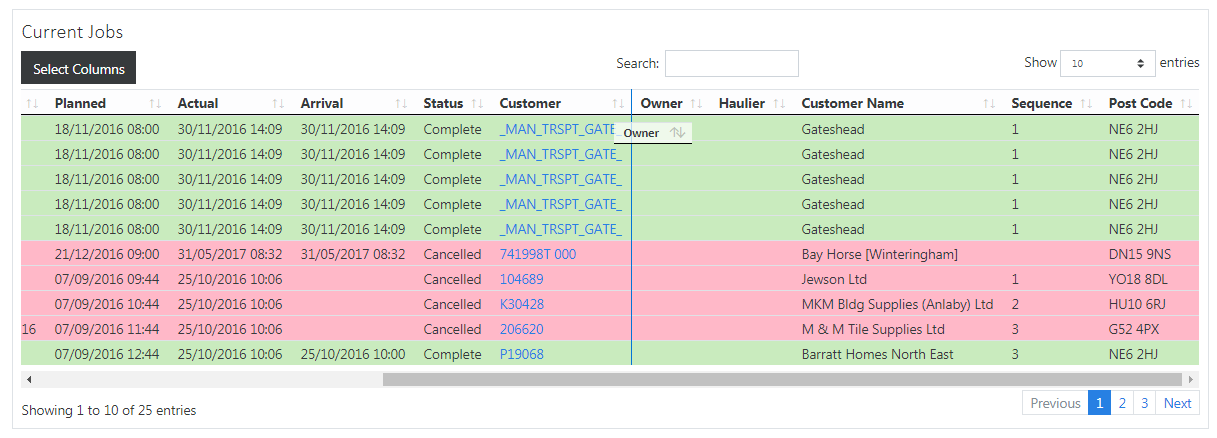Sort by Status using its arrow icon
This screenshot has width=1217, height=438.
[477, 104]
